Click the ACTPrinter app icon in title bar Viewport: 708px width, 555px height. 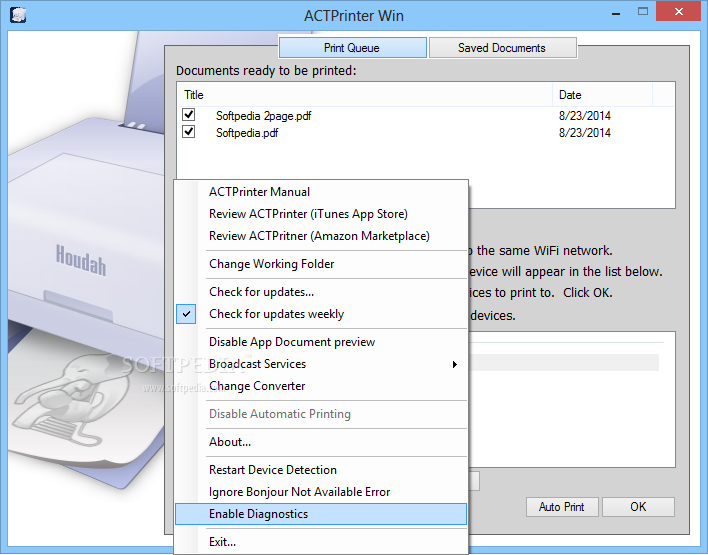pos(18,15)
